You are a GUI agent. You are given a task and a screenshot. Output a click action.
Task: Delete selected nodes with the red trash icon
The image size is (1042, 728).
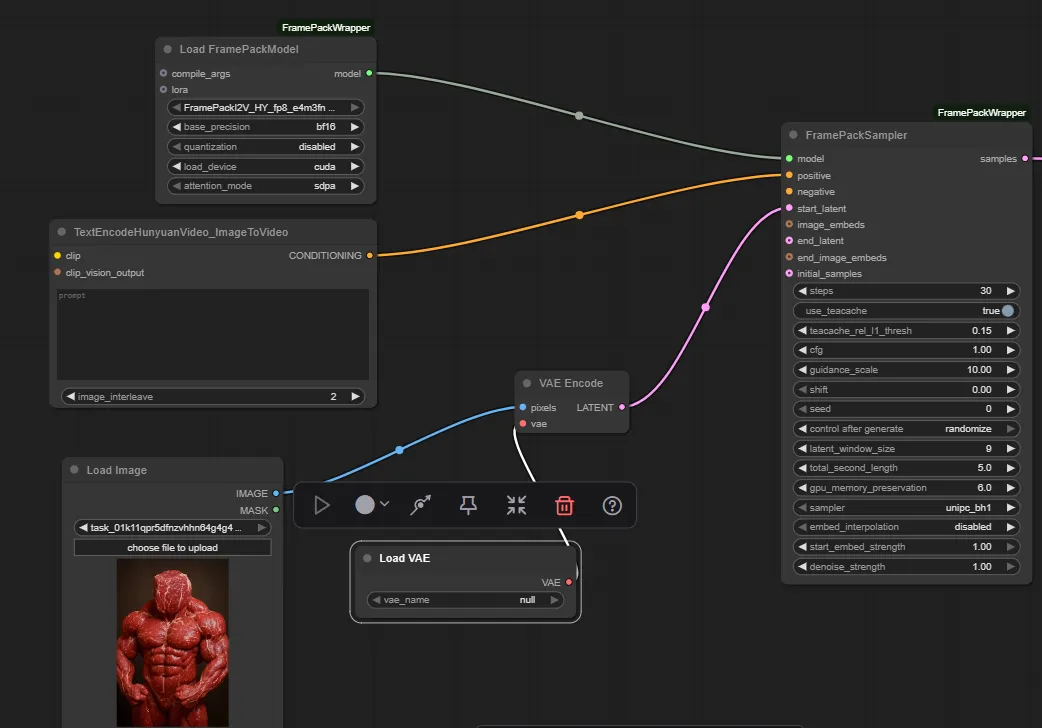pos(564,505)
